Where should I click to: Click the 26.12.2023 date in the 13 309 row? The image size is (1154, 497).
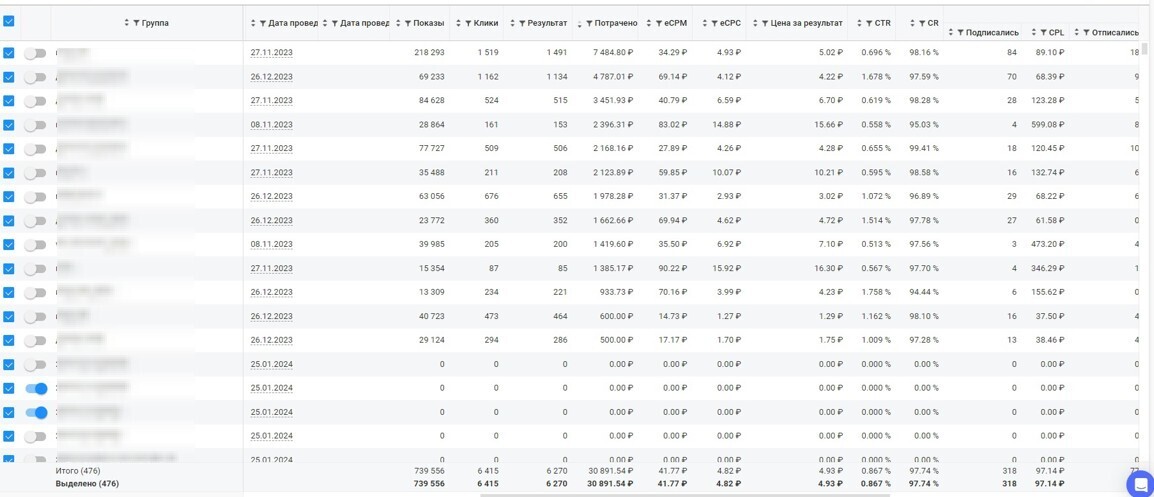[x=271, y=293]
